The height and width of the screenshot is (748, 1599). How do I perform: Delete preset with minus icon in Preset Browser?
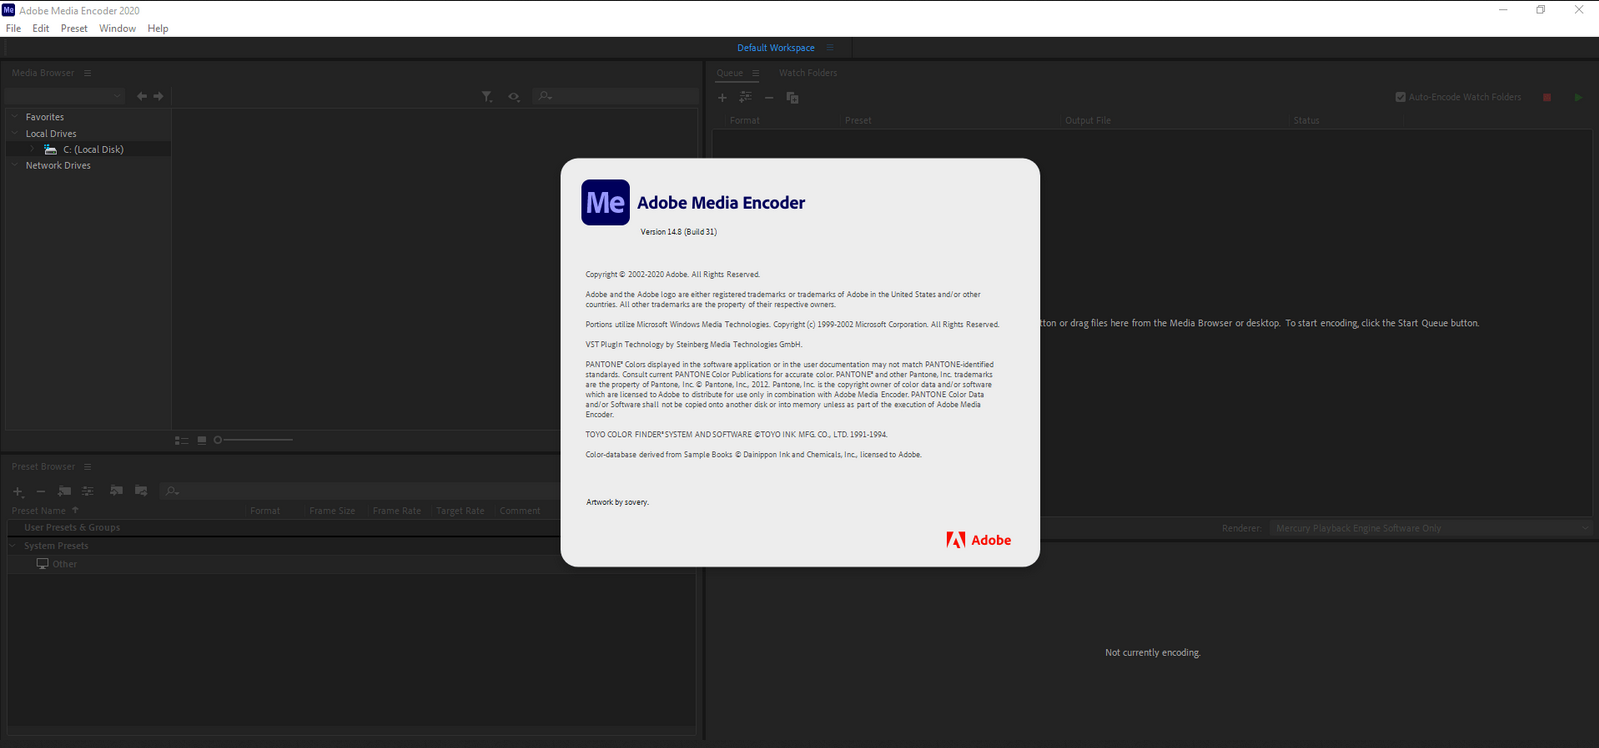(x=41, y=491)
